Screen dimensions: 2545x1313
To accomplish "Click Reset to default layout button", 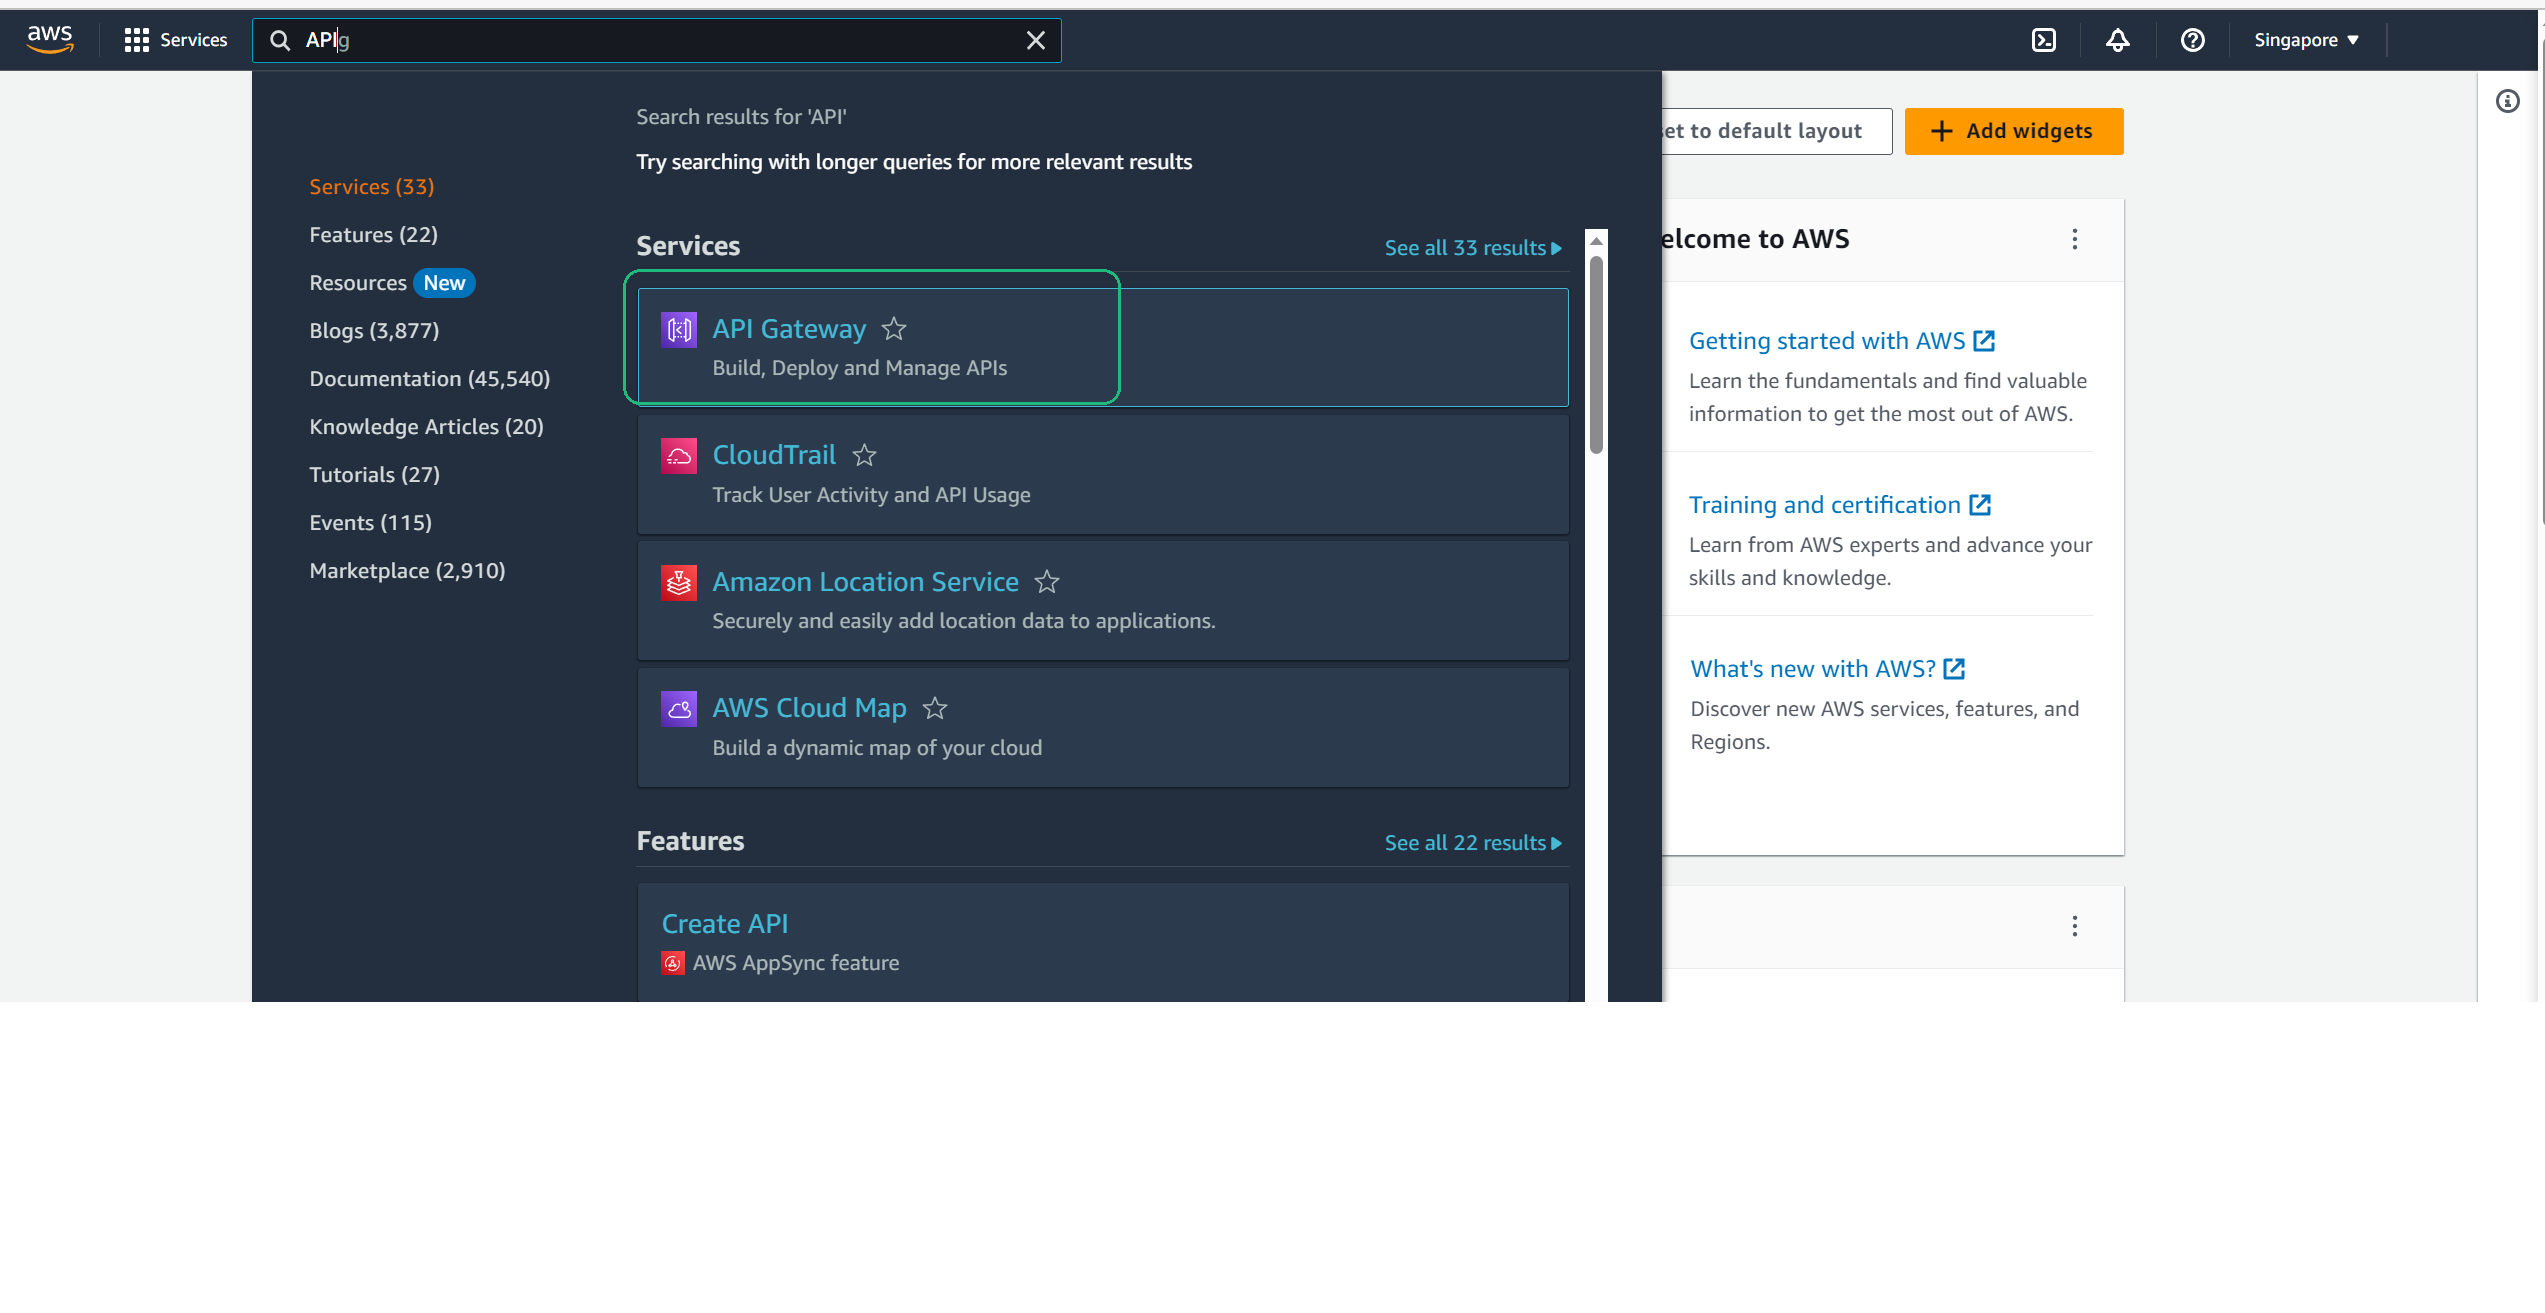I will coord(1776,131).
